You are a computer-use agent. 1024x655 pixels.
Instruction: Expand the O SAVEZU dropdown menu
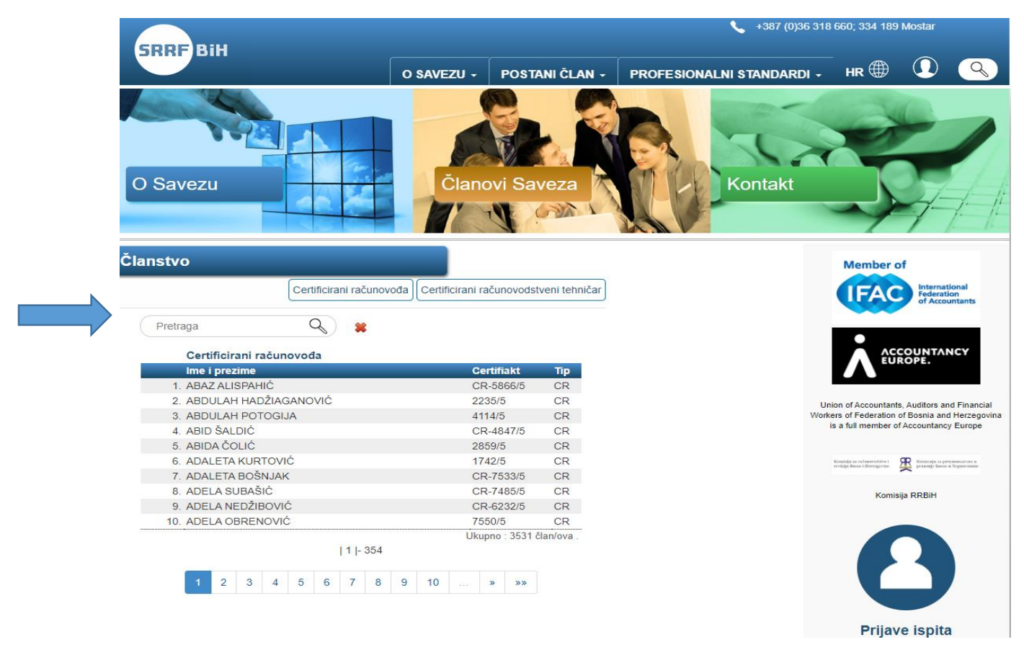coord(439,74)
